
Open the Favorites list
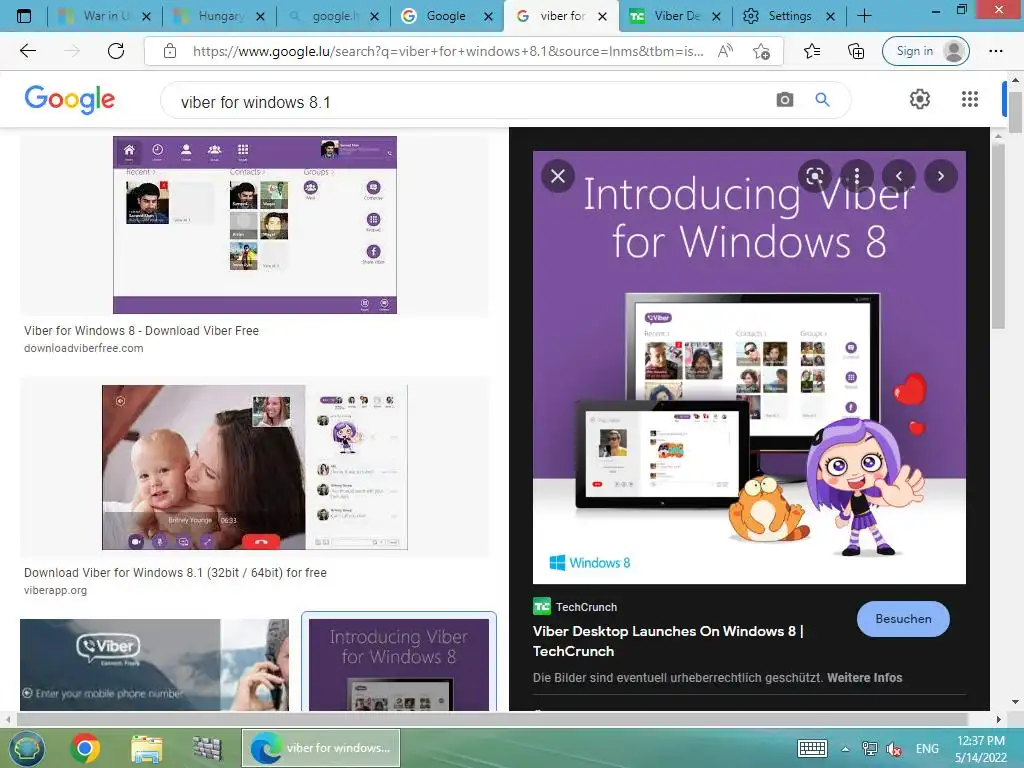(812, 51)
